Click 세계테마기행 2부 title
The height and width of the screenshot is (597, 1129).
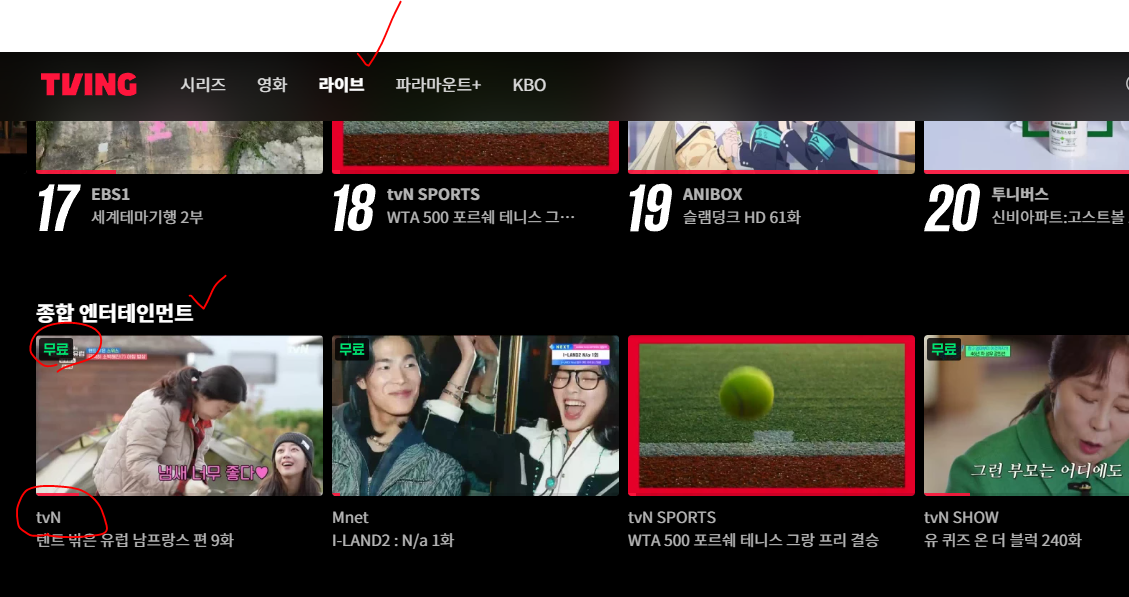pyautogui.click(x=148, y=217)
